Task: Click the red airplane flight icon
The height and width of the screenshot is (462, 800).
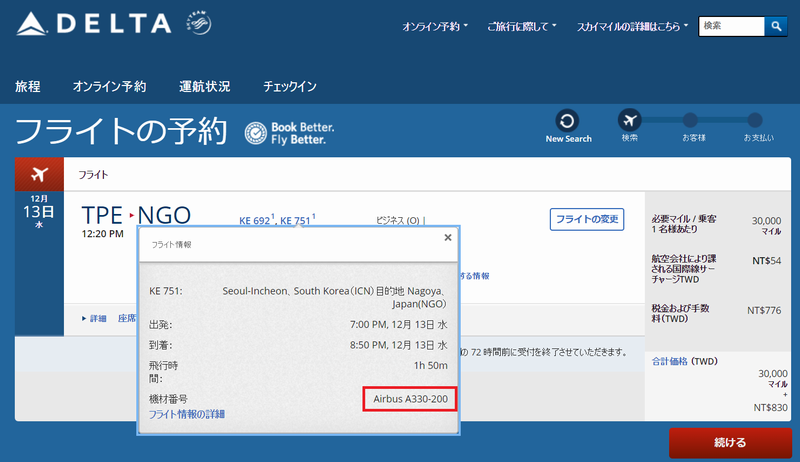Action: [x=39, y=174]
